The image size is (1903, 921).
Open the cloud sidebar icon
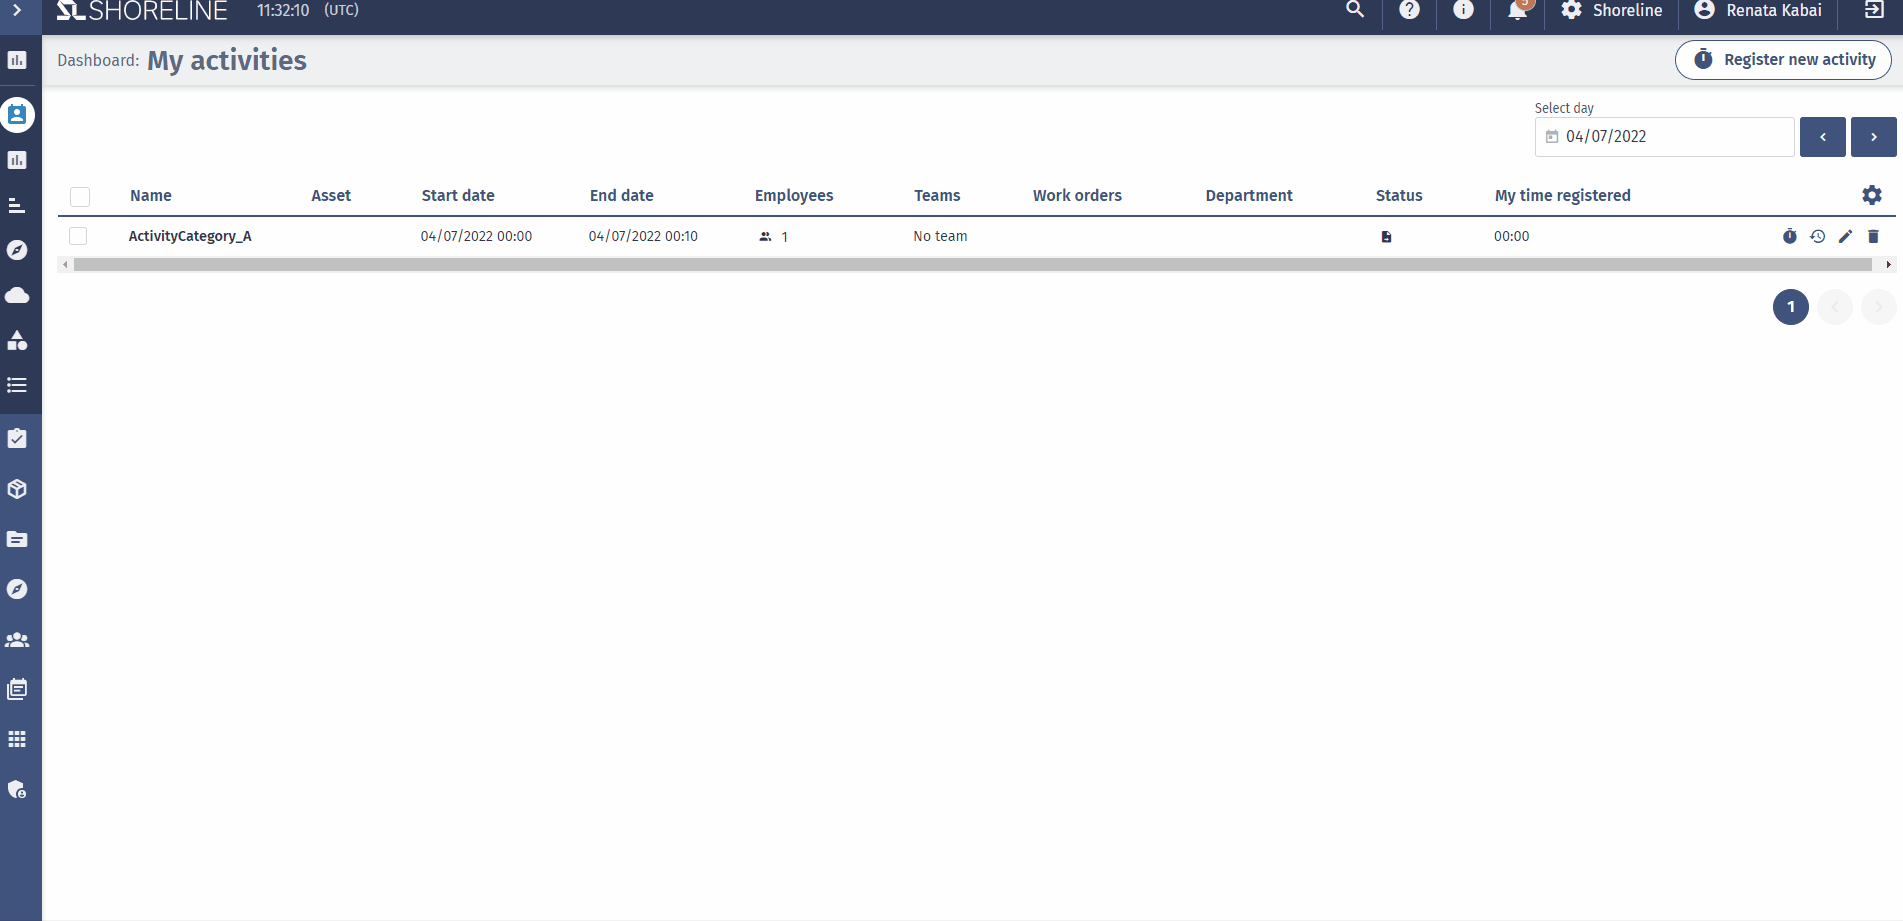(17, 295)
